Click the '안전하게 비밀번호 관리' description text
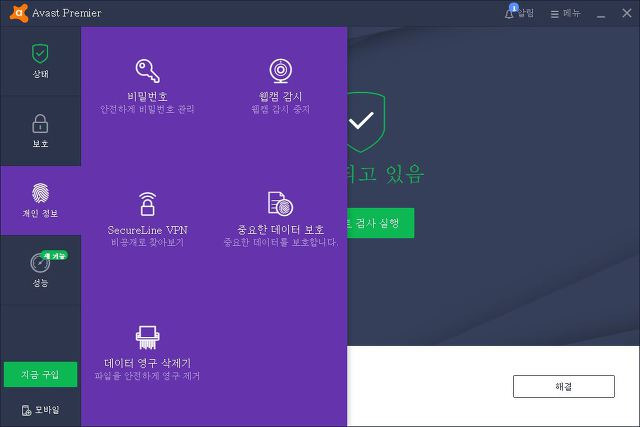Viewport: 640px width, 427px height. pos(147,109)
